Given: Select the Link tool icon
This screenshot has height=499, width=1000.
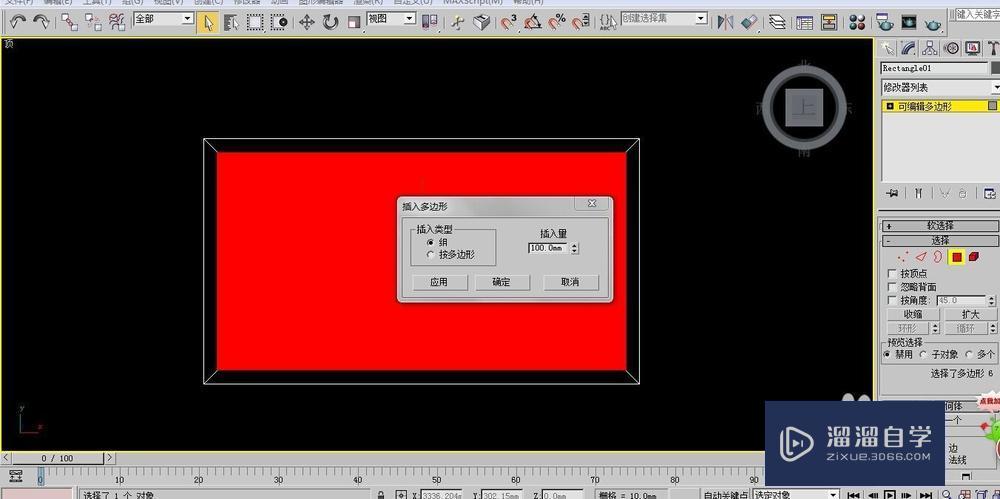Looking at the screenshot, I should pyautogui.click(x=70, y=22).
